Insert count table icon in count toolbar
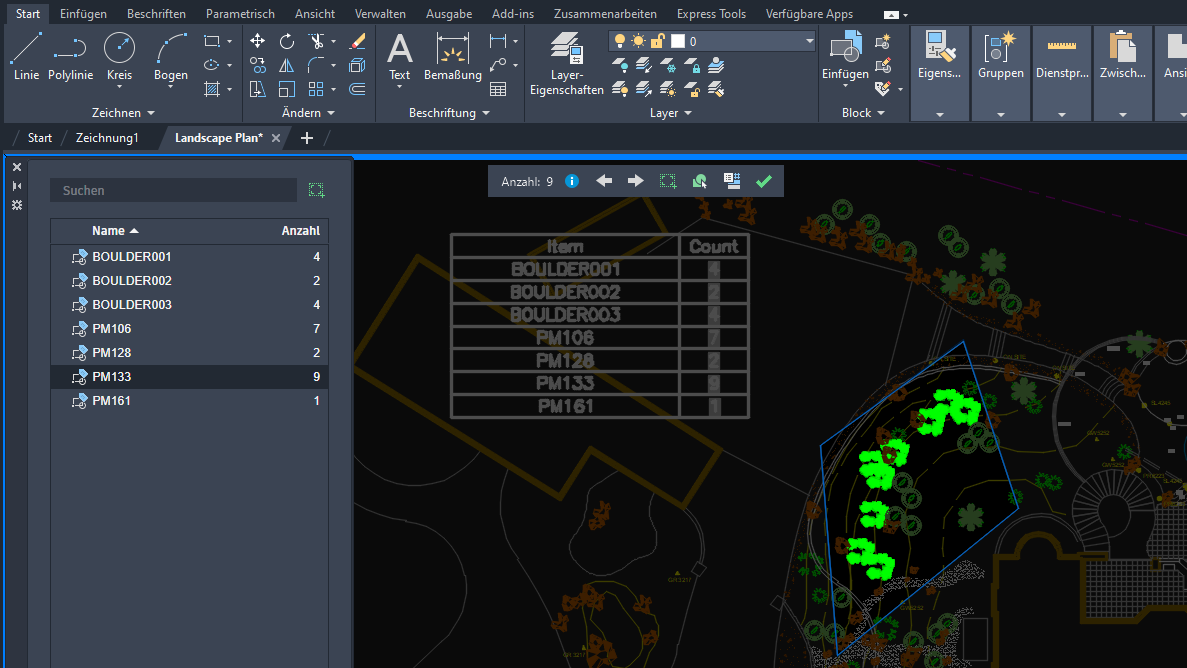 click(x=732, y=181)
